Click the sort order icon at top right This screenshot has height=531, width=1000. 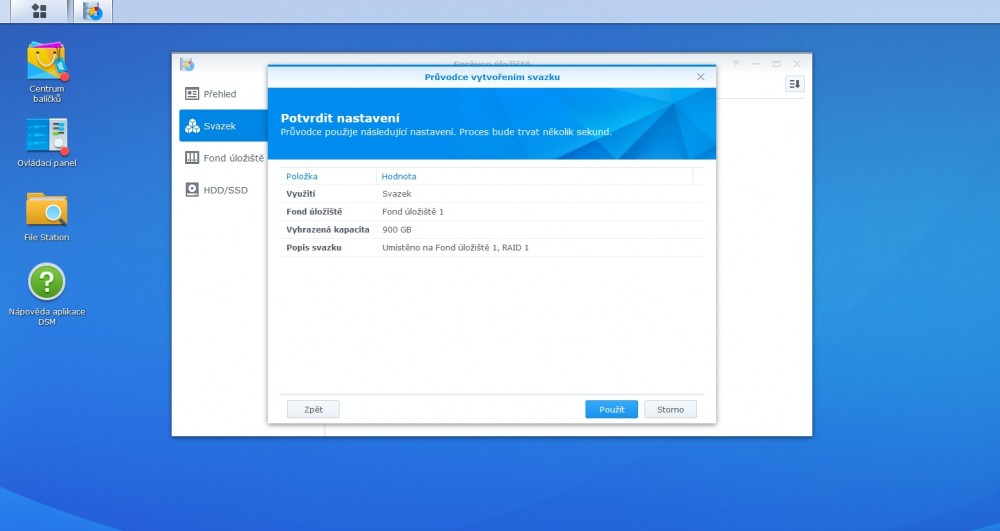coord(795,84)
